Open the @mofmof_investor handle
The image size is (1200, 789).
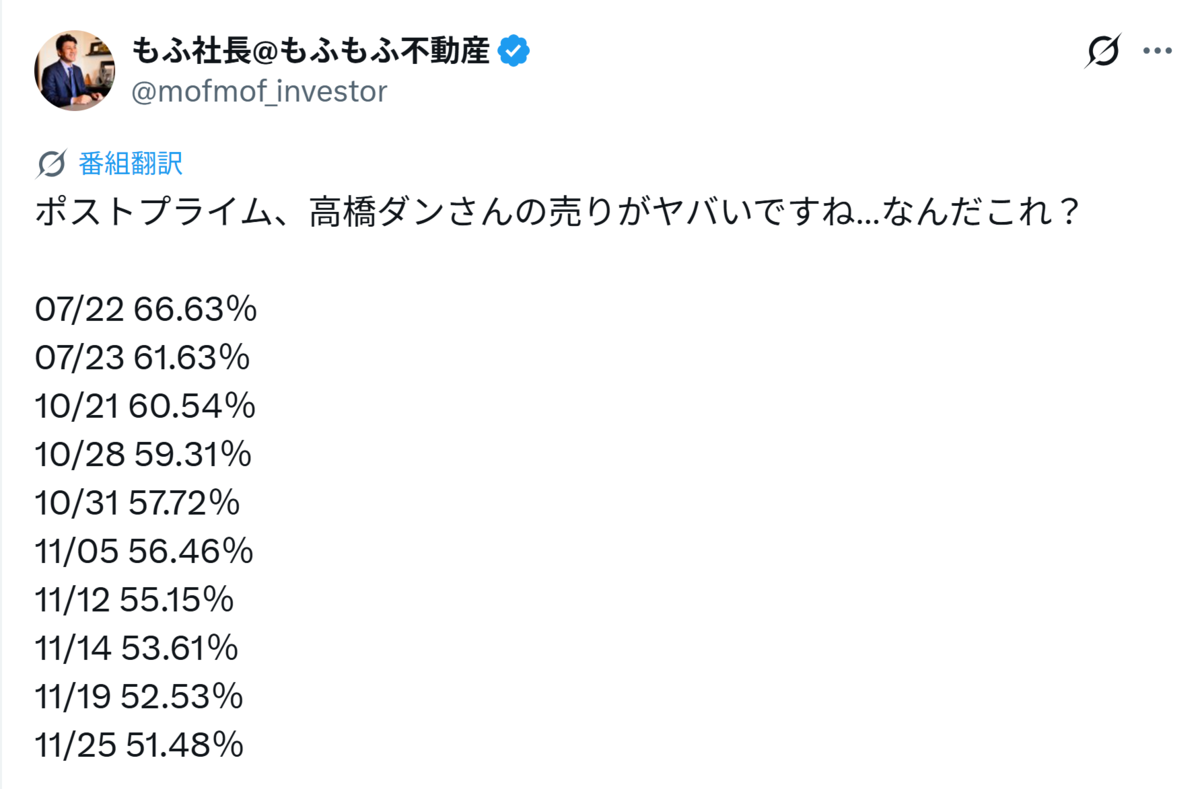pos(259,92)
